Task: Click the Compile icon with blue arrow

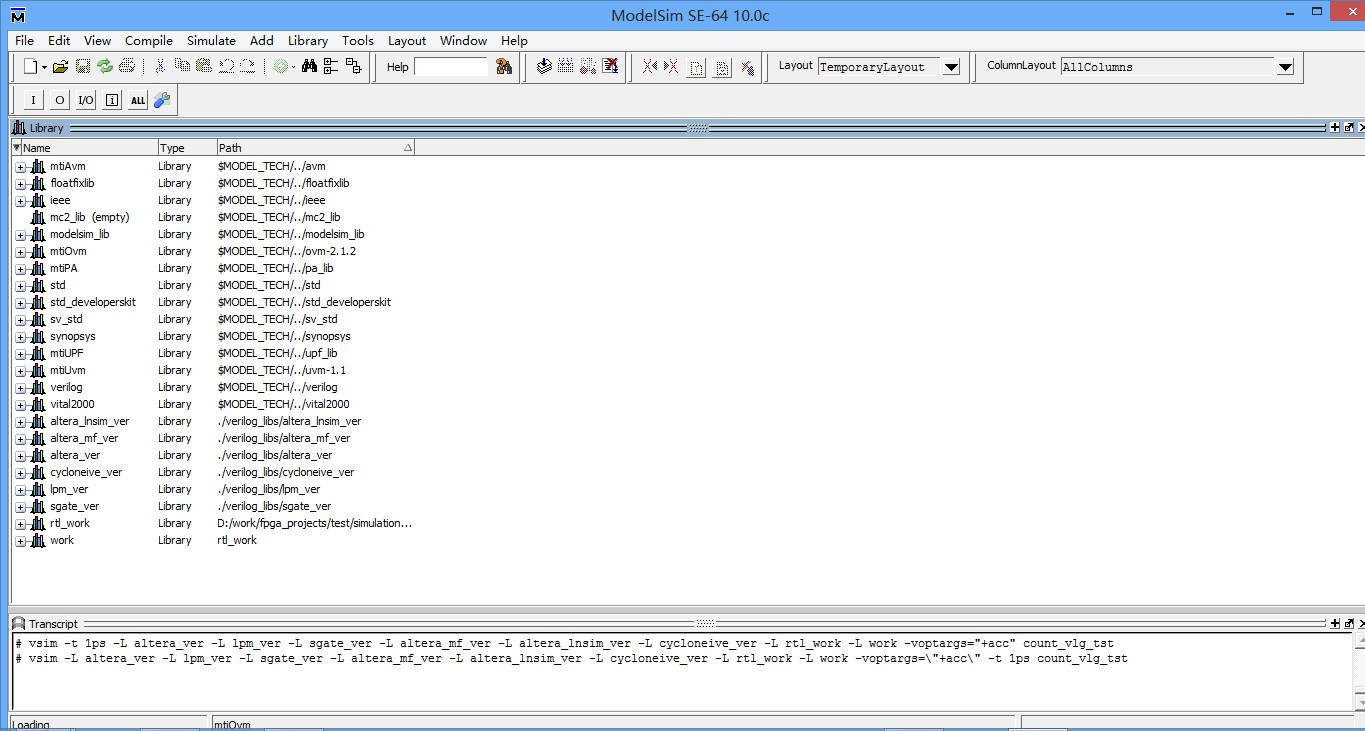Action: (x=544, y=66)
